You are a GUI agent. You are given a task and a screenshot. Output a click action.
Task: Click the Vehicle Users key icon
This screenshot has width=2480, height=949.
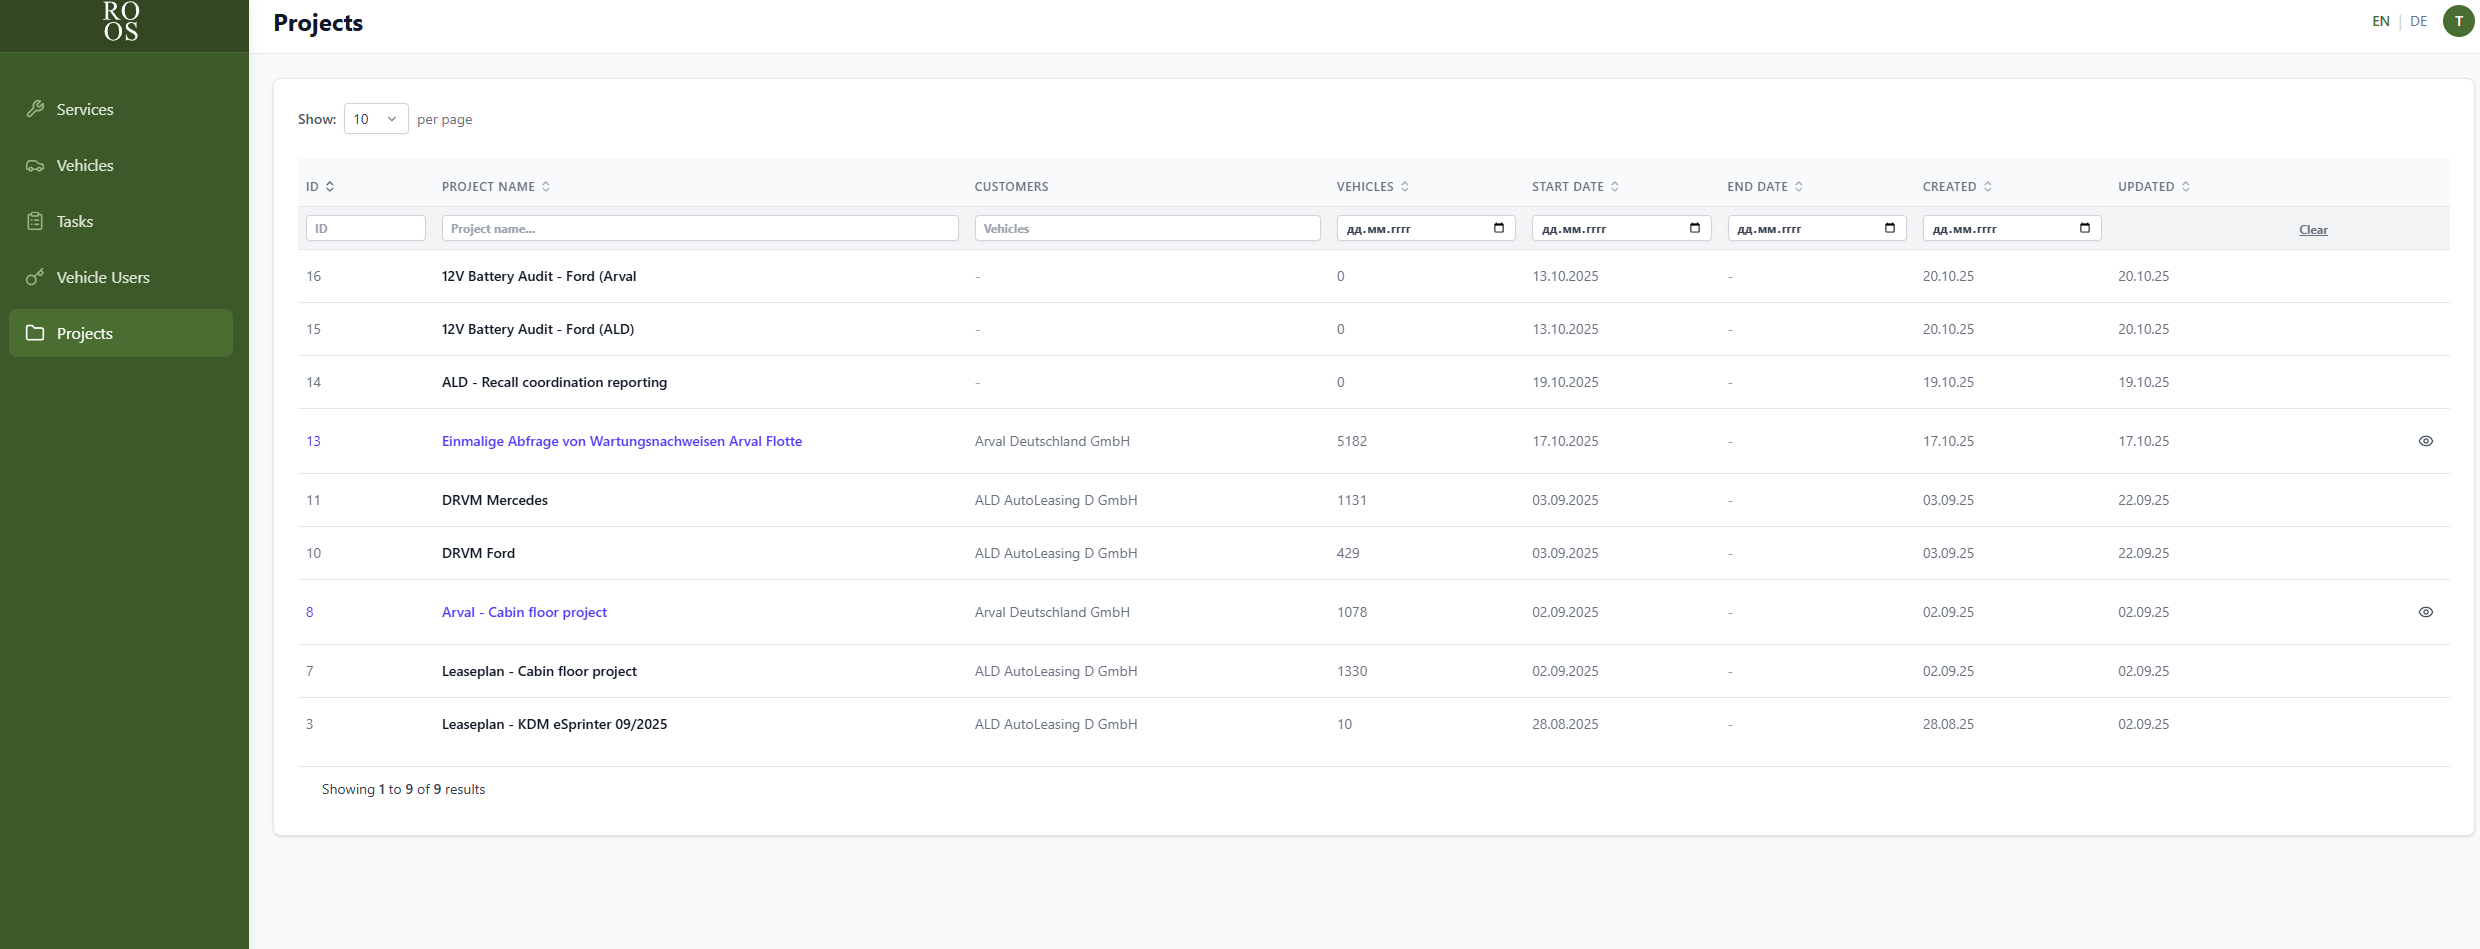pos(35,277)
